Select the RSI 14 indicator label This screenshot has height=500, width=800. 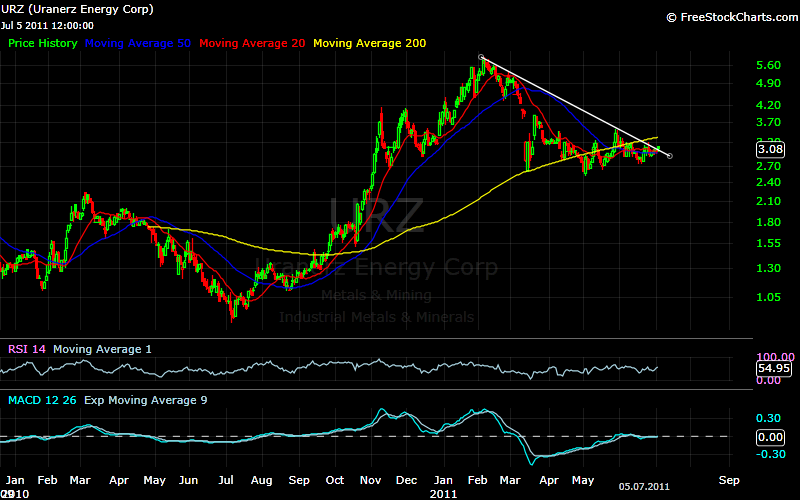click(x=25, y=349)
